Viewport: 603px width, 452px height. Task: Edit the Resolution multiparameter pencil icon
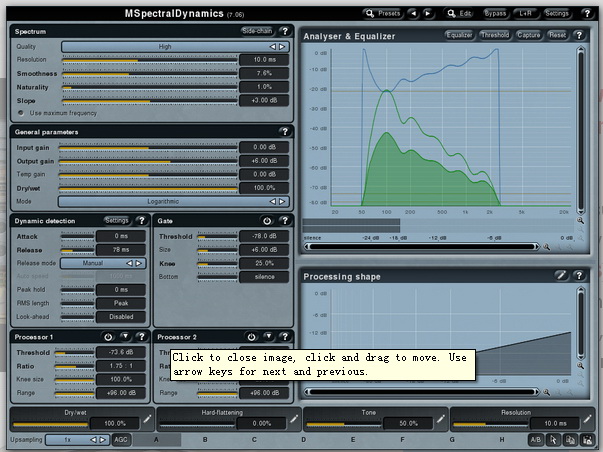tap(587, 419)
